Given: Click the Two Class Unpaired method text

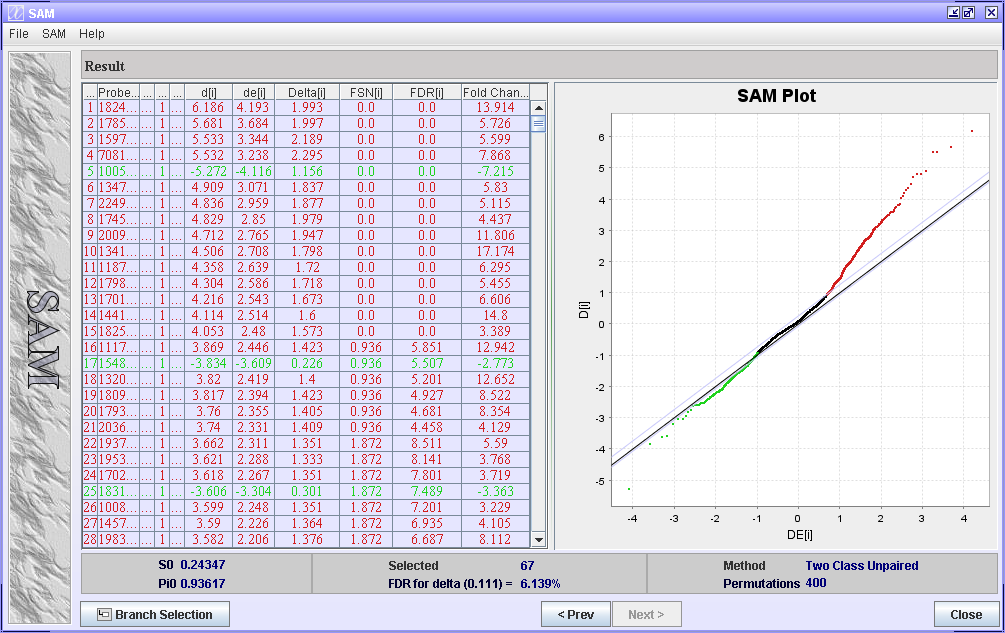Looking at the screenshot, I should (x=861, y=566).
